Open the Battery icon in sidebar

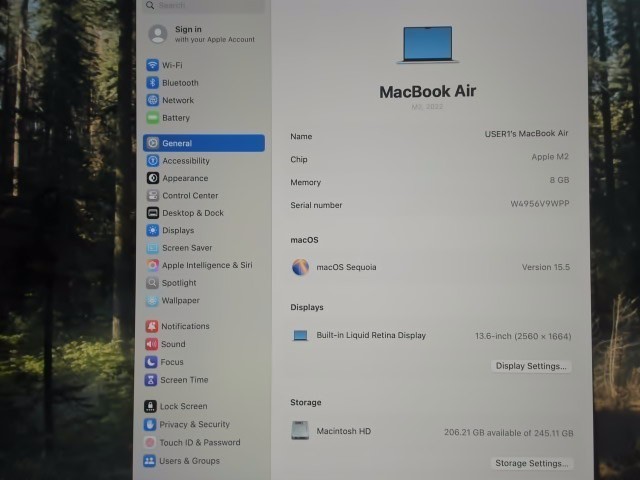point(152,118)
